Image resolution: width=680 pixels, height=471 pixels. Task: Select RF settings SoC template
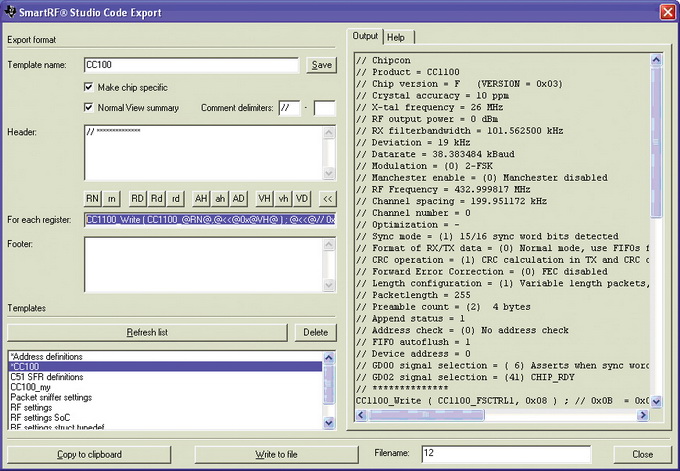pyautogui.click(x=165, y=418)
